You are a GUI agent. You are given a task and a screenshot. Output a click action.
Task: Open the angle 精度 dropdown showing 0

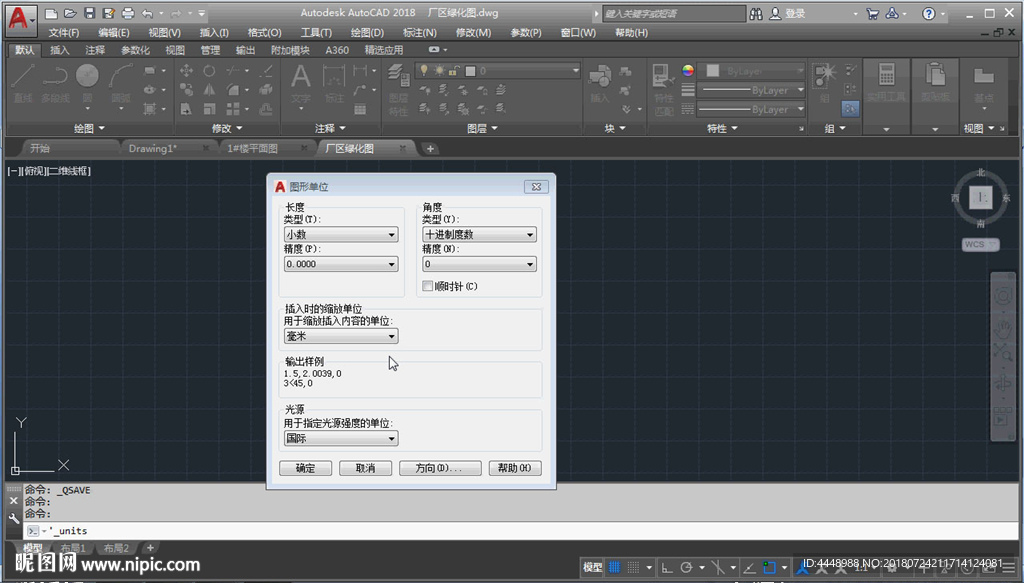(479, 264)
